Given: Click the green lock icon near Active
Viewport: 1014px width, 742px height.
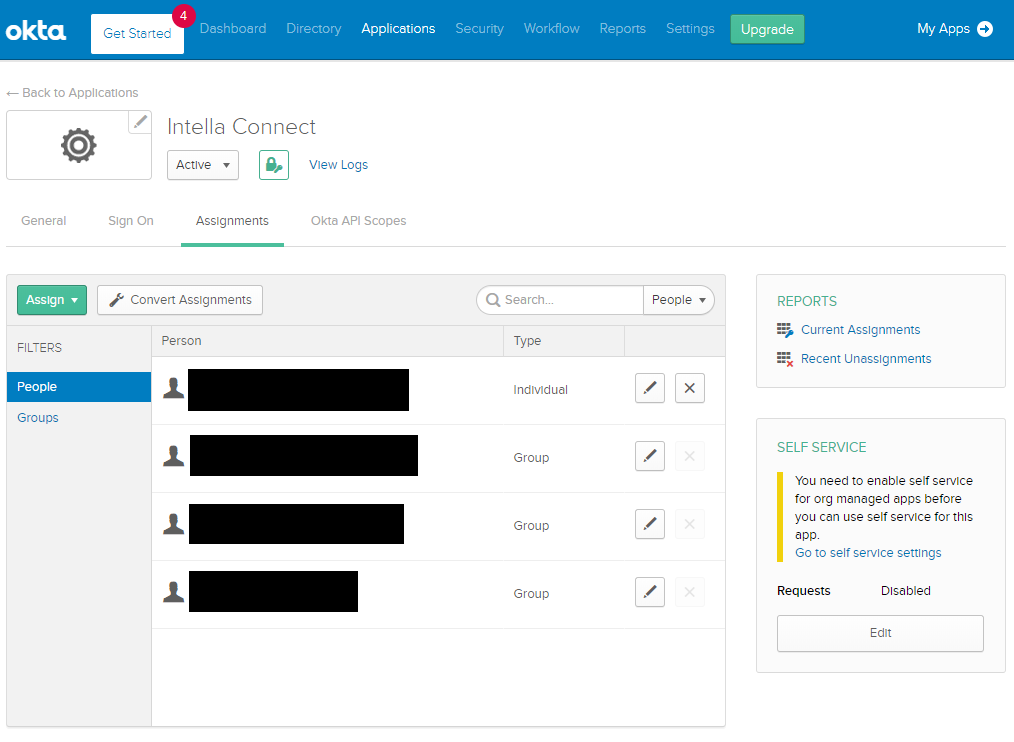Looking at the screenshot, I should point(273,164).
